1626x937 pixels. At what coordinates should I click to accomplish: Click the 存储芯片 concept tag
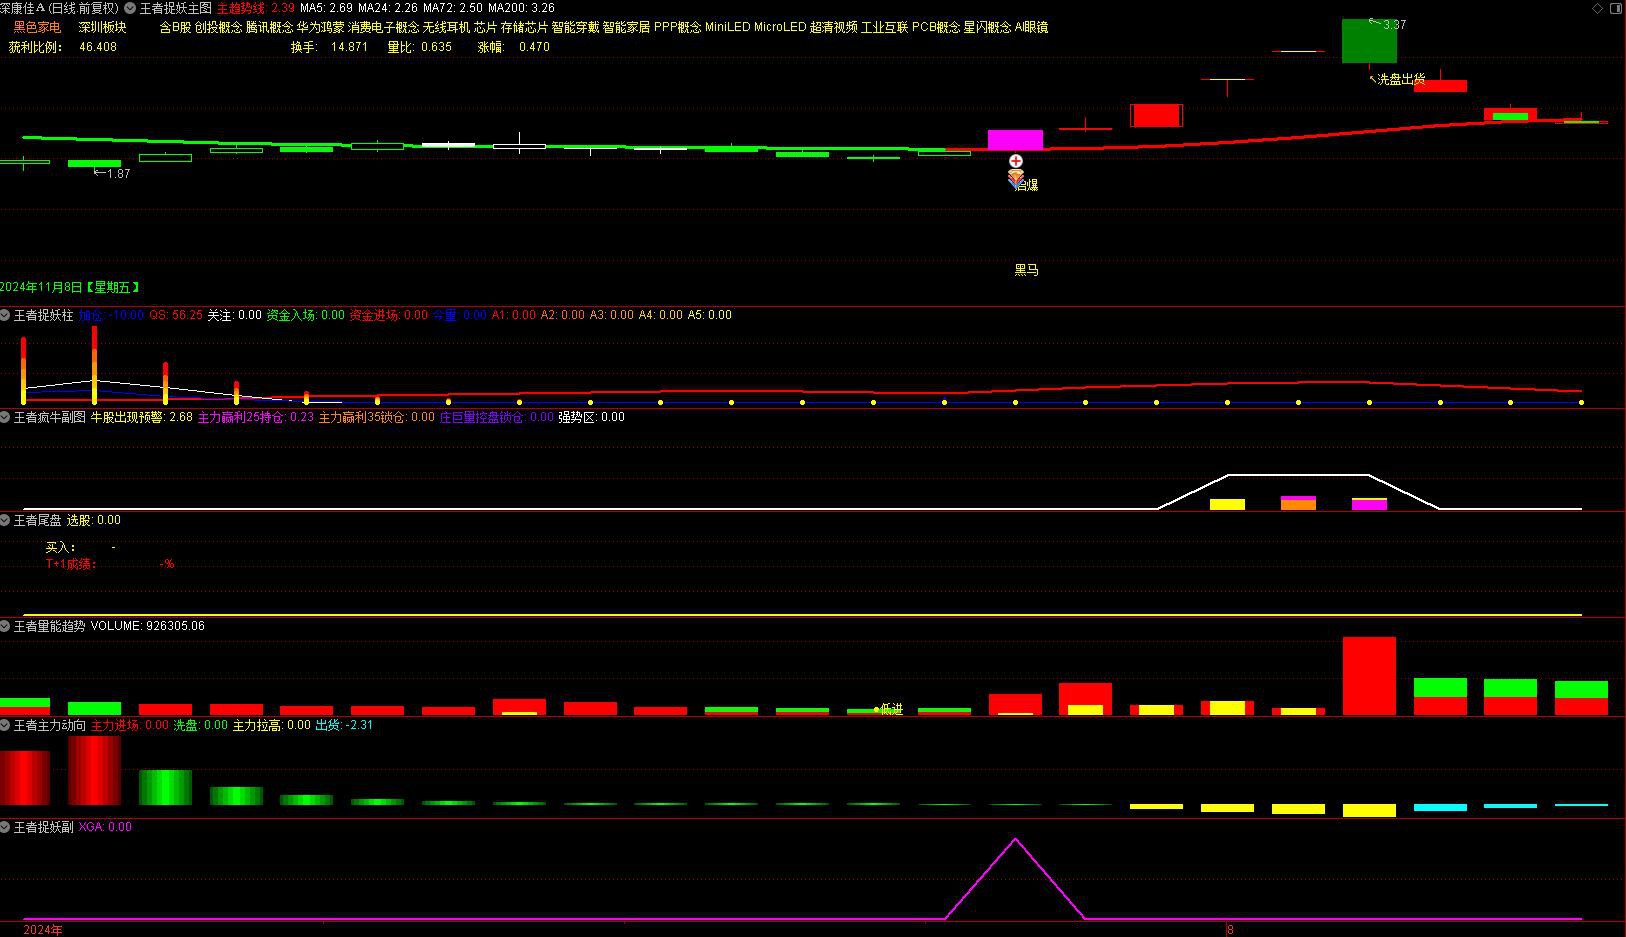click(x=524, y=28)
